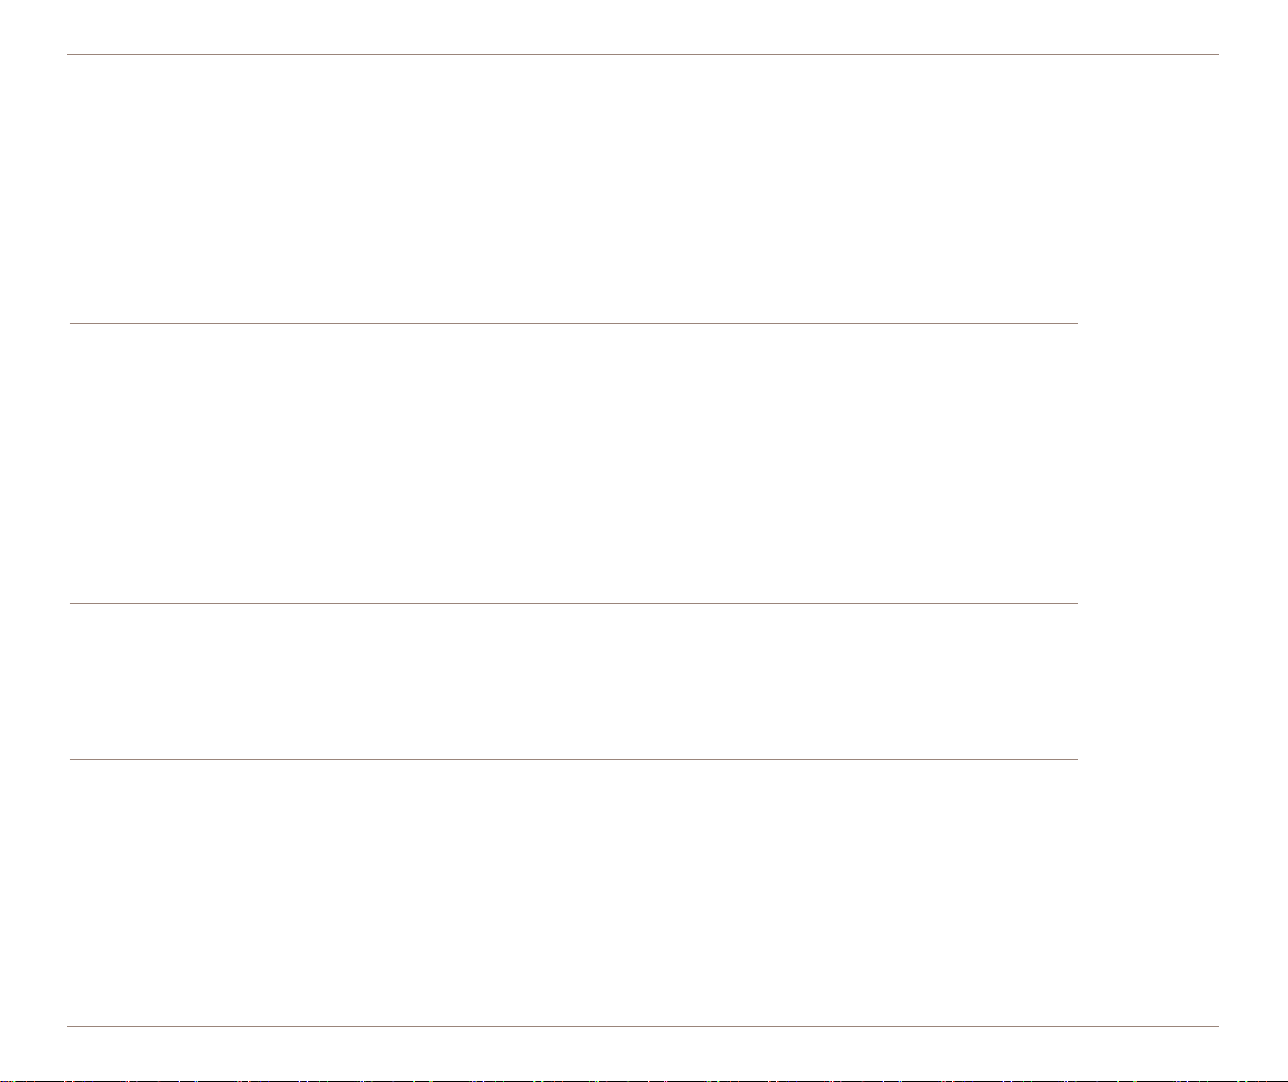Click the left end of the first section divider
1288x1082 pixels.
(72, 323)
